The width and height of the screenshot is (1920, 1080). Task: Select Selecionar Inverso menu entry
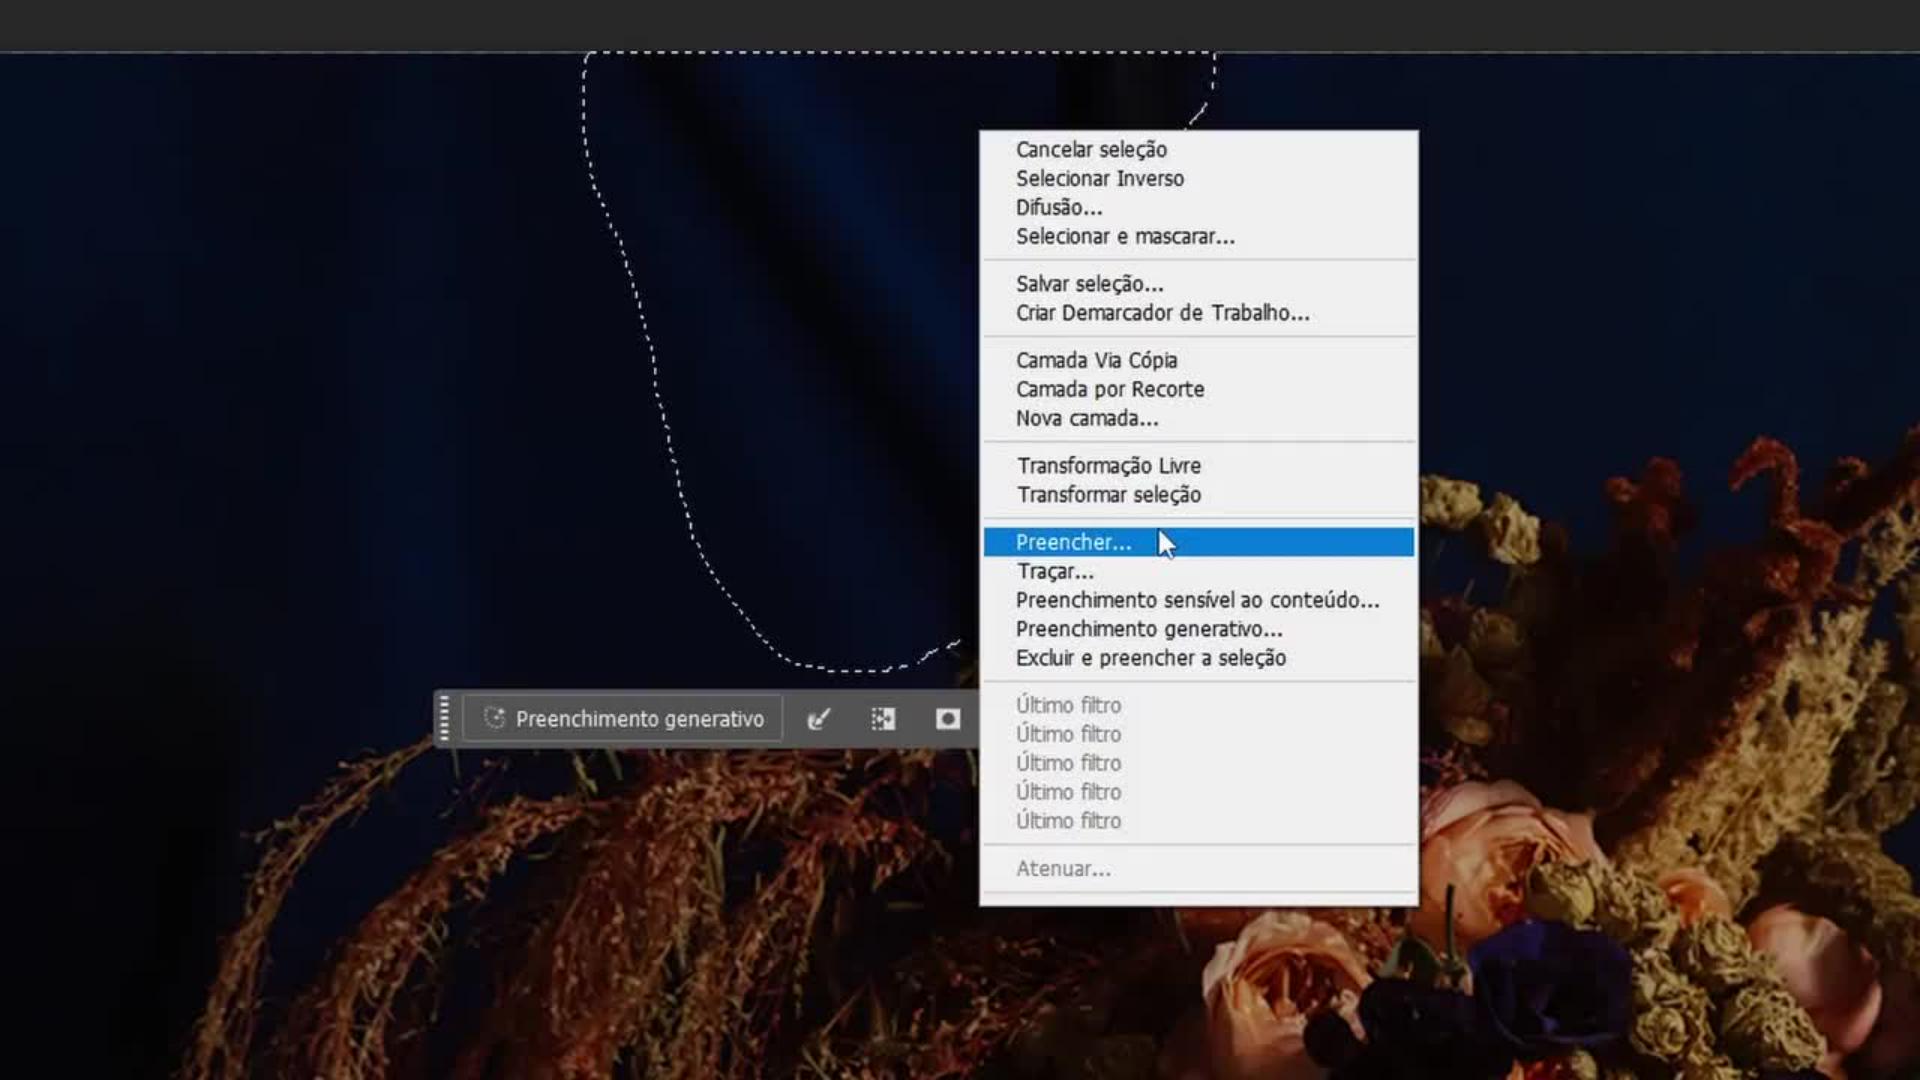pyautogui.click(x=1099, y=179)
